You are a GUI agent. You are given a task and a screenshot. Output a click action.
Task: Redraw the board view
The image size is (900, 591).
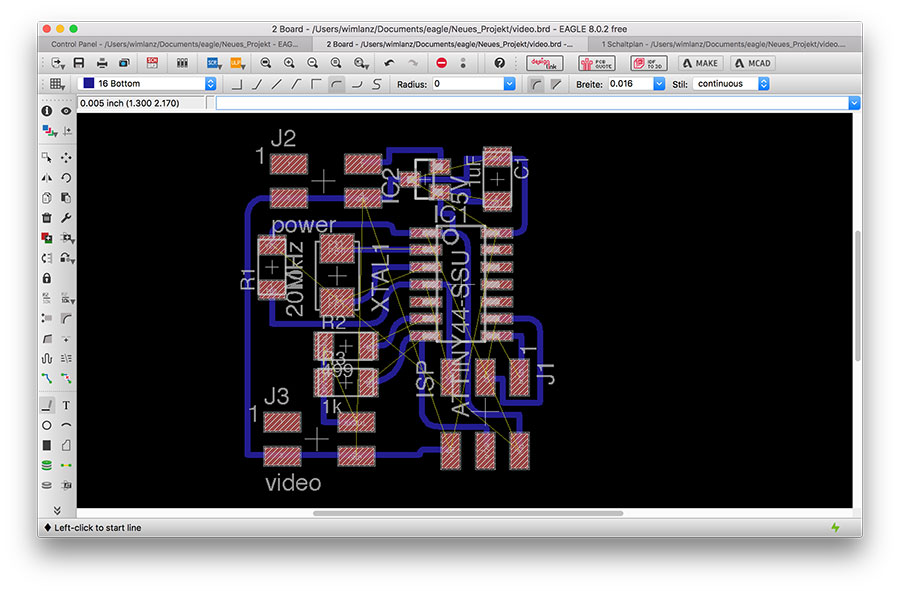pos(336,63)
